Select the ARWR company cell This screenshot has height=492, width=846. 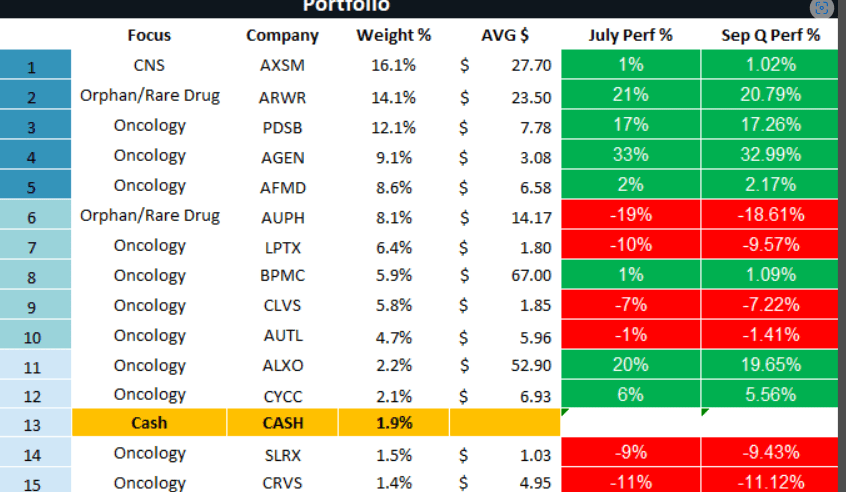pos(282,97)
